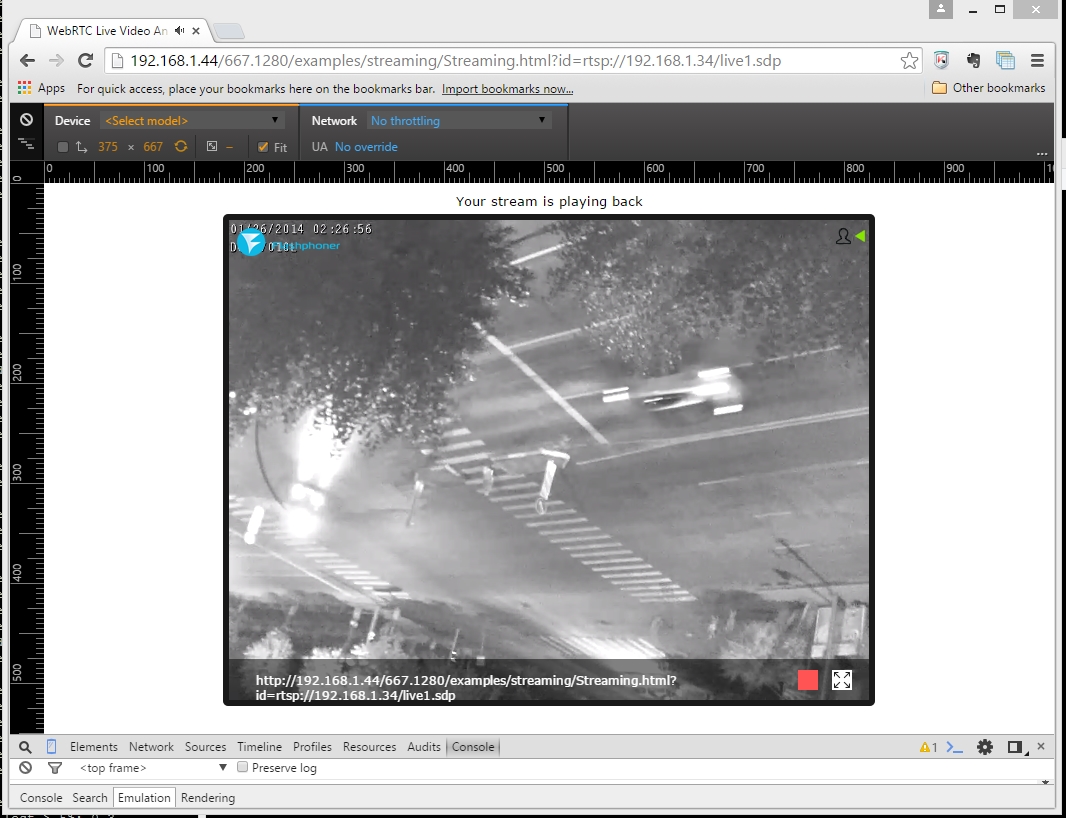1066x818 pixels.
Task: Toggle the console drawer
Action: point(955,747)
